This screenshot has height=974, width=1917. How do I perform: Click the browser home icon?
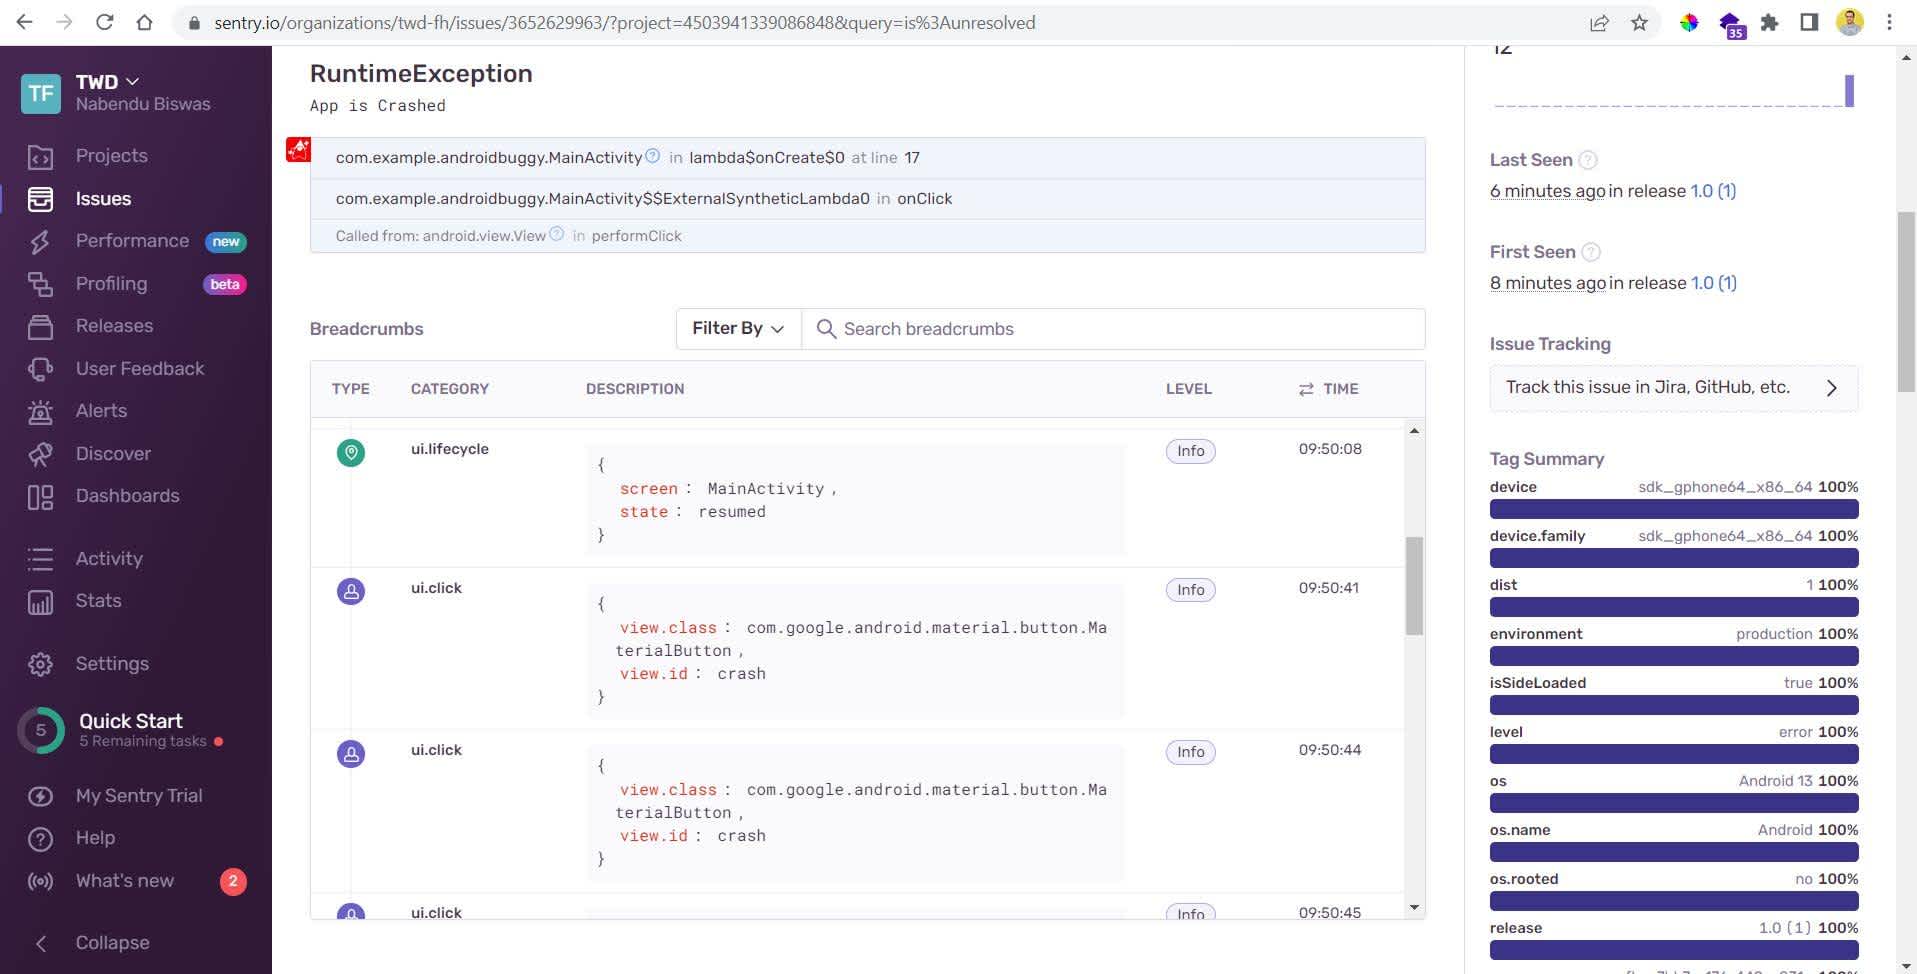click(144, 22)
